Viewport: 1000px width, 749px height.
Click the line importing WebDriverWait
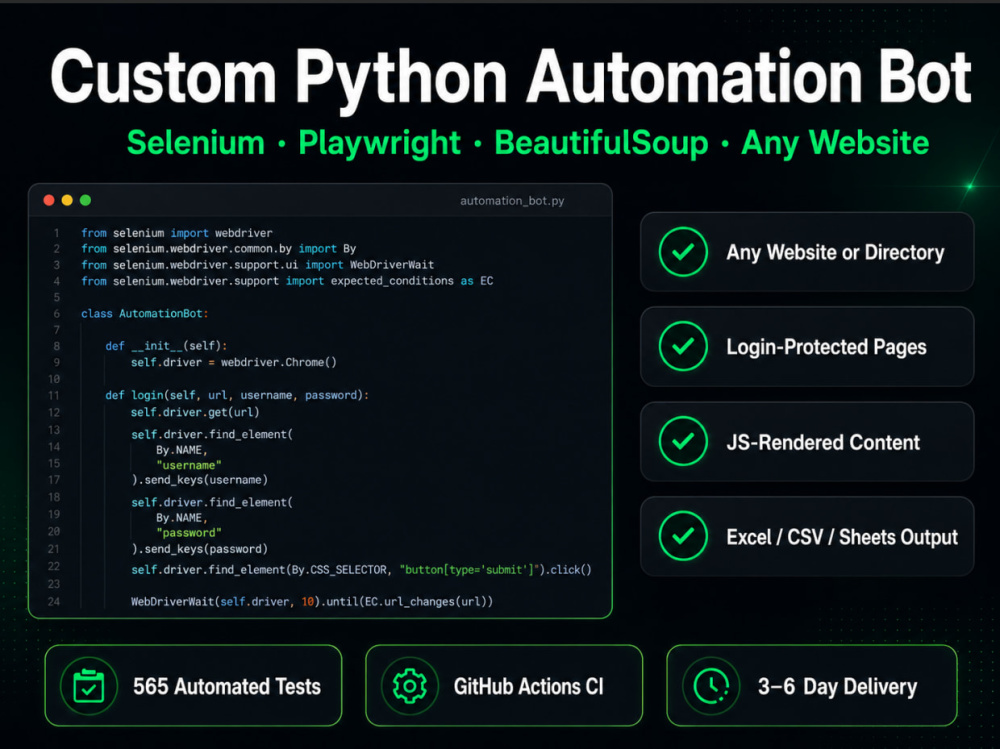click(257, 265)
